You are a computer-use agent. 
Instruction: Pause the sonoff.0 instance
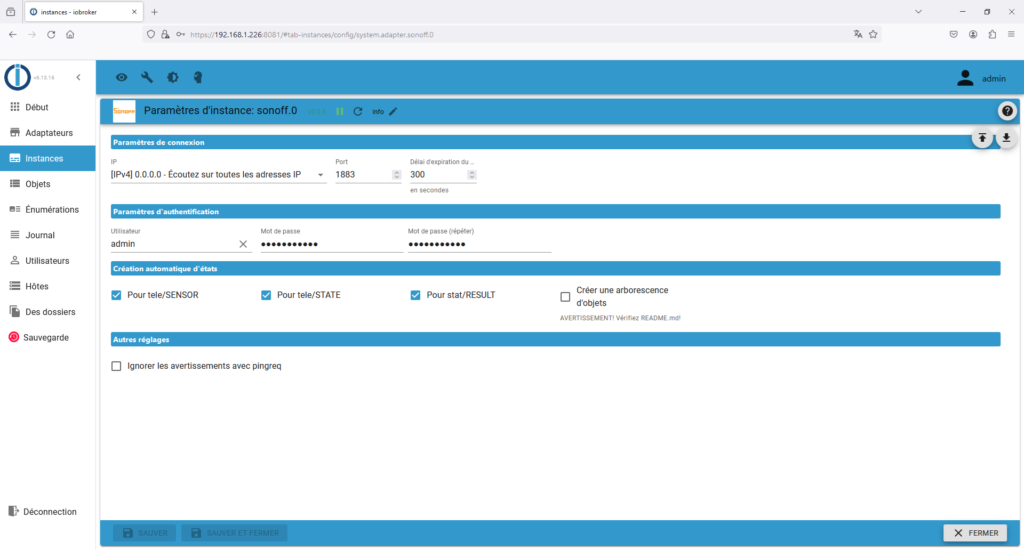(x=340, y=111)
